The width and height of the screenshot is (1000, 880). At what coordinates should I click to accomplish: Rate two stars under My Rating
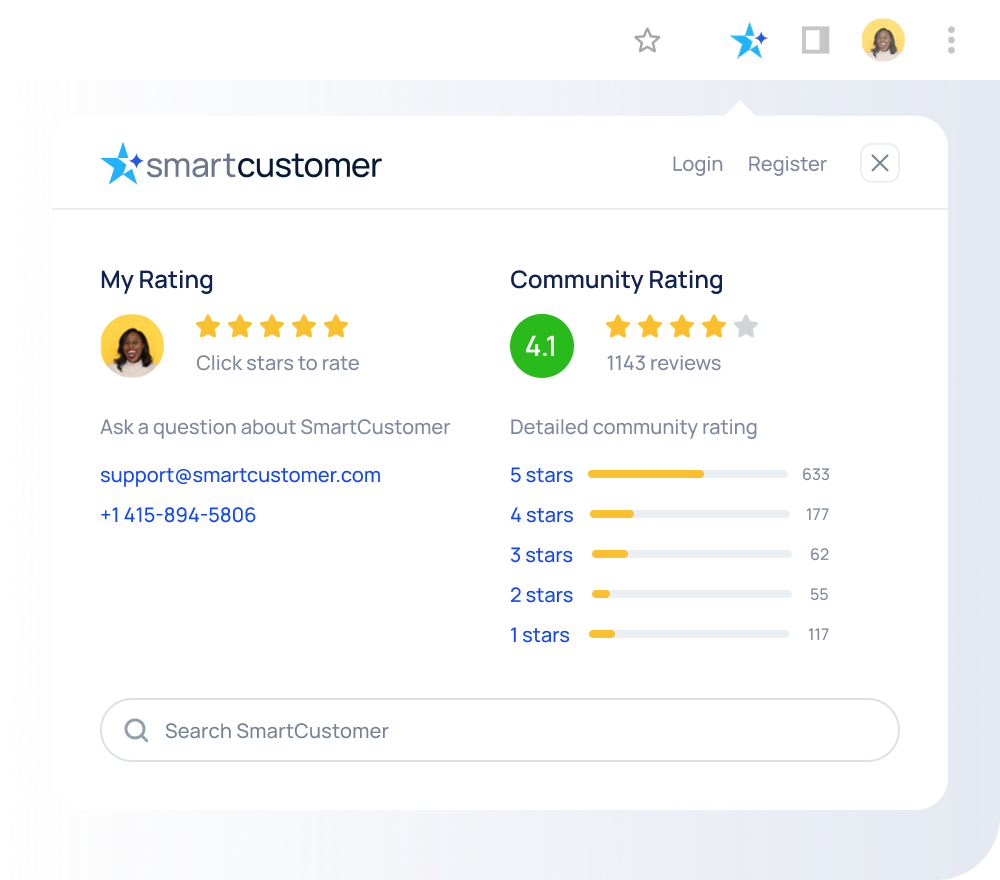click(x=240, y=326)
